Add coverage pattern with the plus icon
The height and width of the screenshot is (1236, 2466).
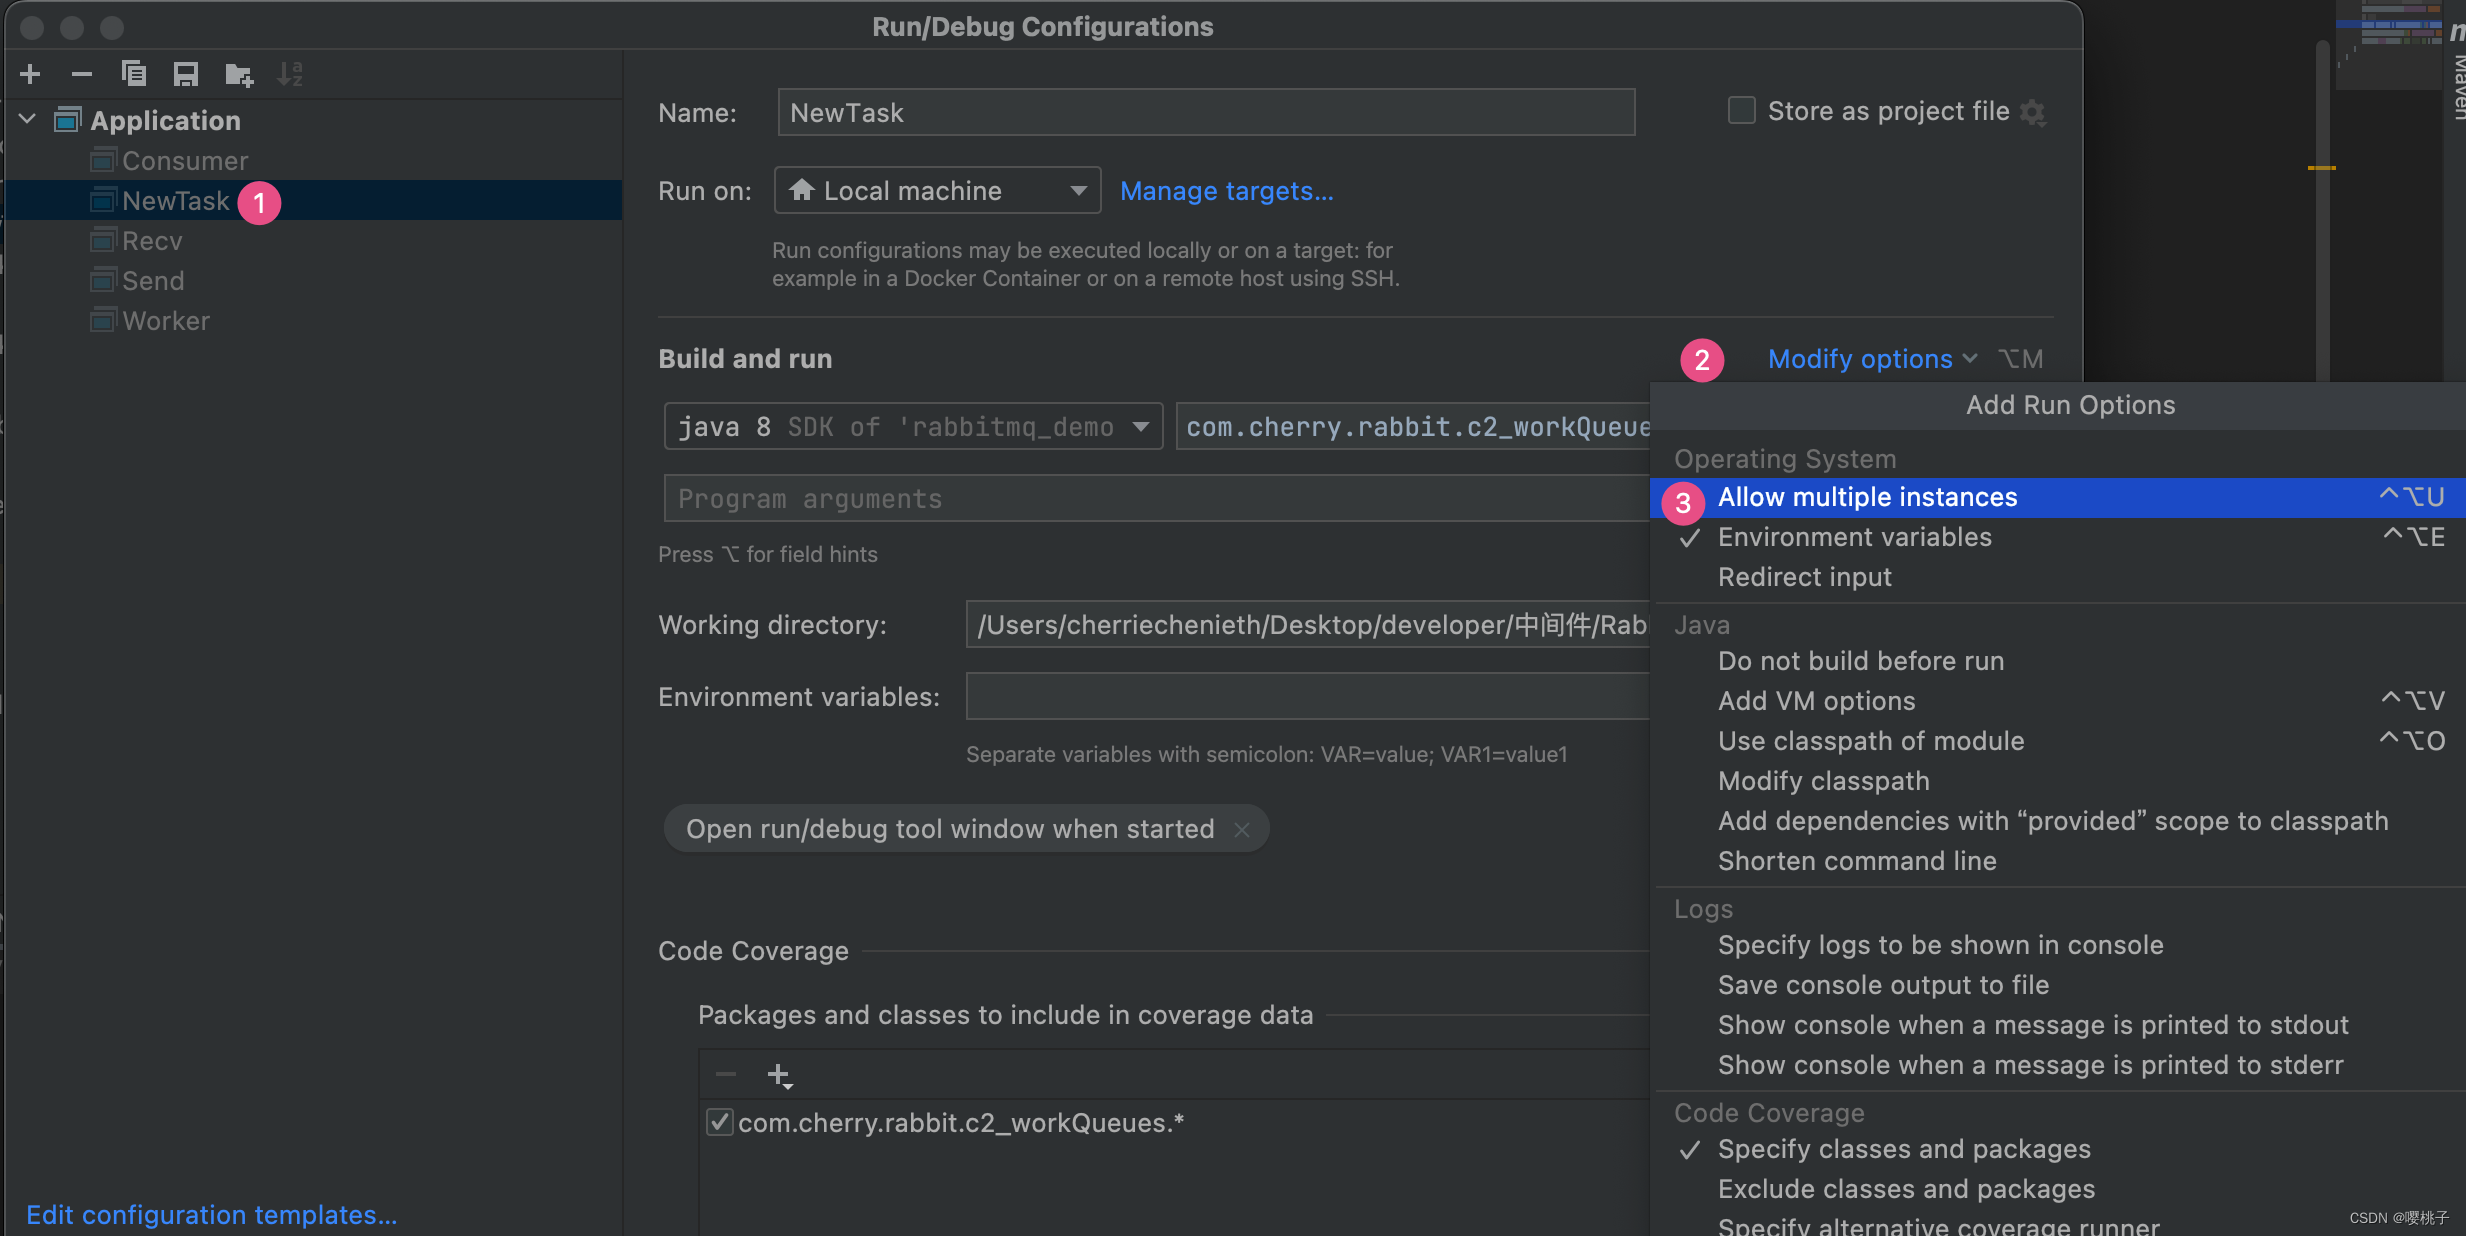(780, 1076)
